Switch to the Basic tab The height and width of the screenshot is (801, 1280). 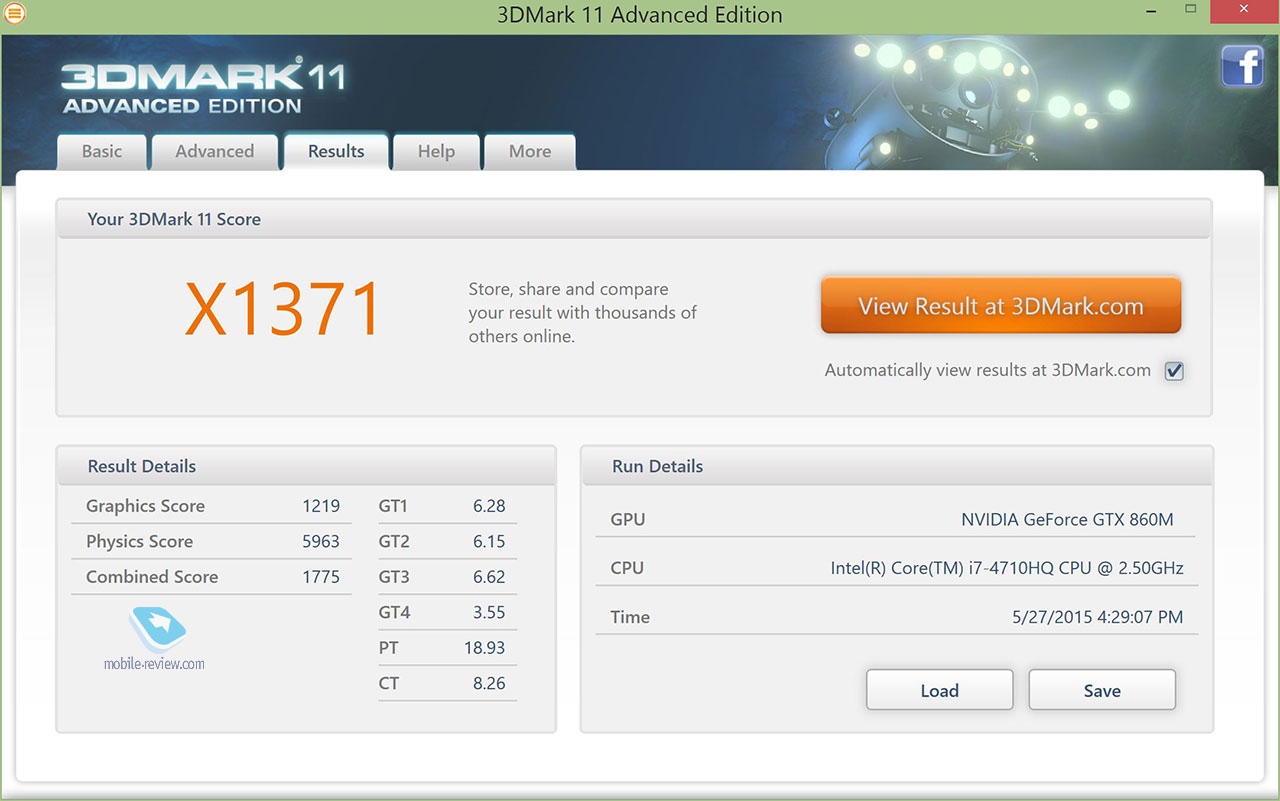(x=102, y=151)
